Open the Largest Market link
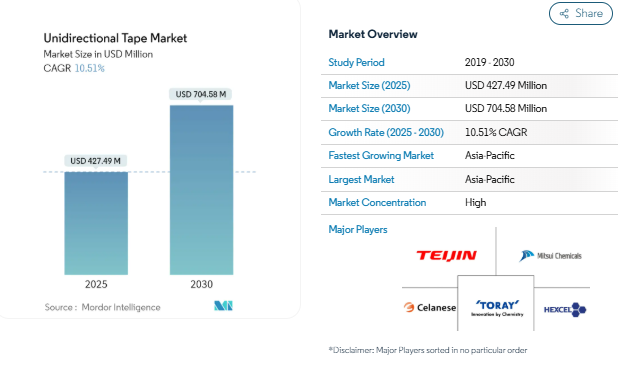 [361, 180]
